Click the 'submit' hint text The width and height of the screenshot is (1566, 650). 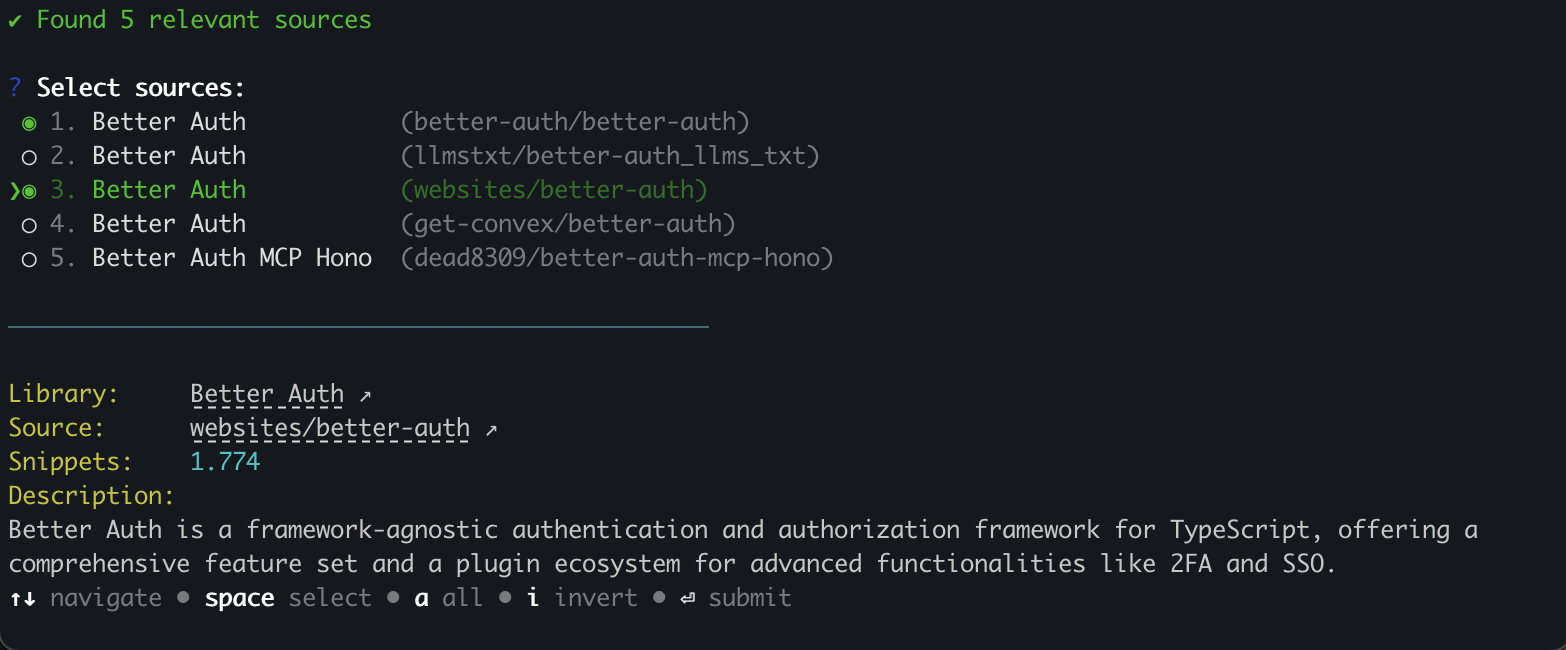point(749,597)
